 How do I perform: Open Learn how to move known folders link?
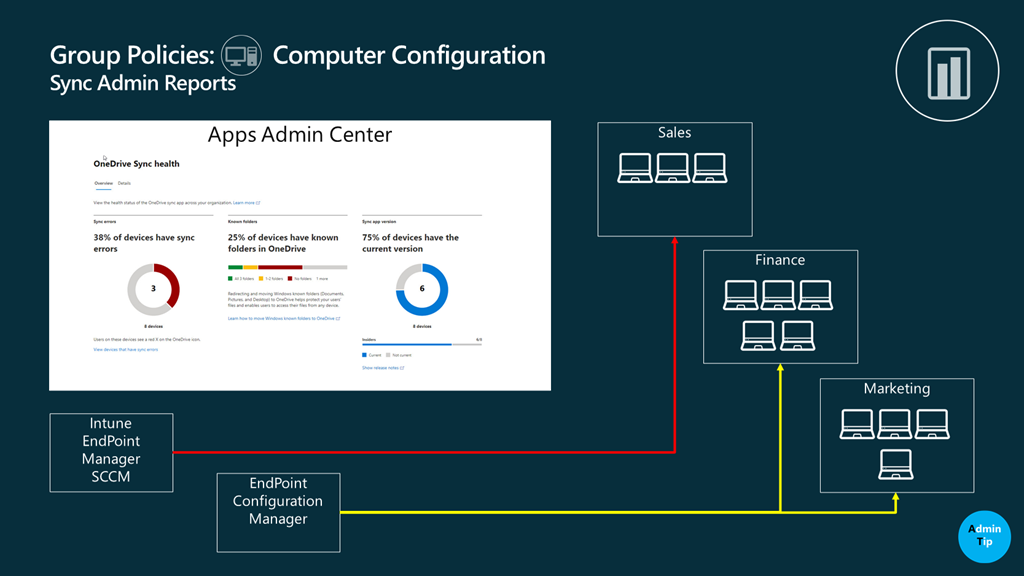[283, 318]
